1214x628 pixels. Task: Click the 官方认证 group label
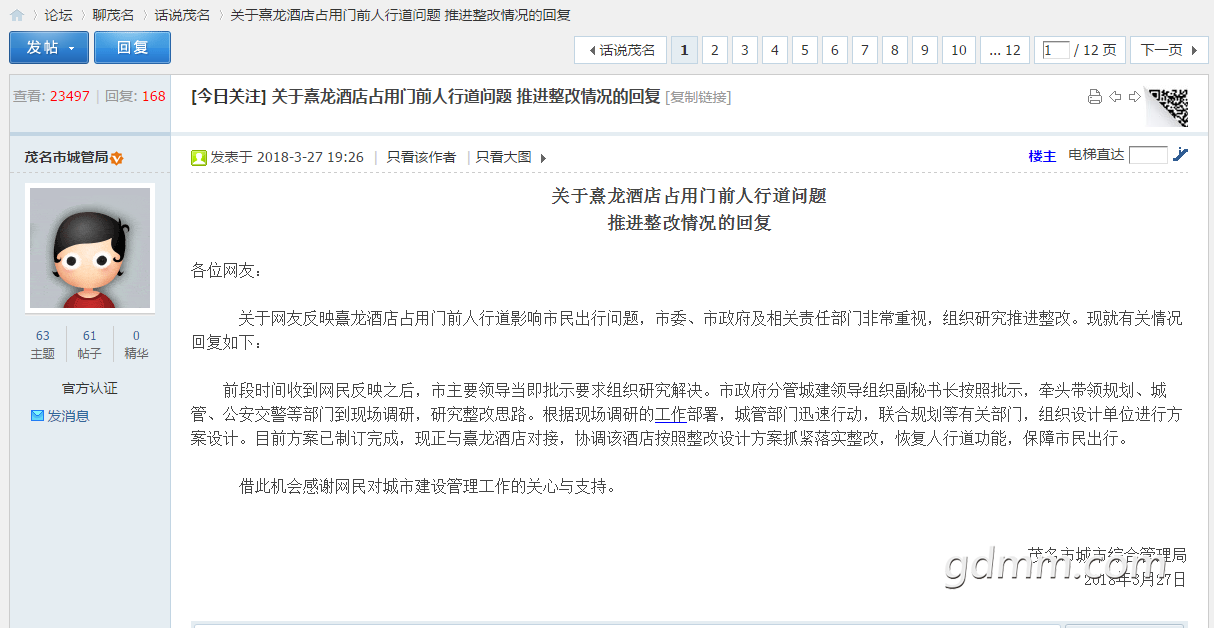pos(90,388)
